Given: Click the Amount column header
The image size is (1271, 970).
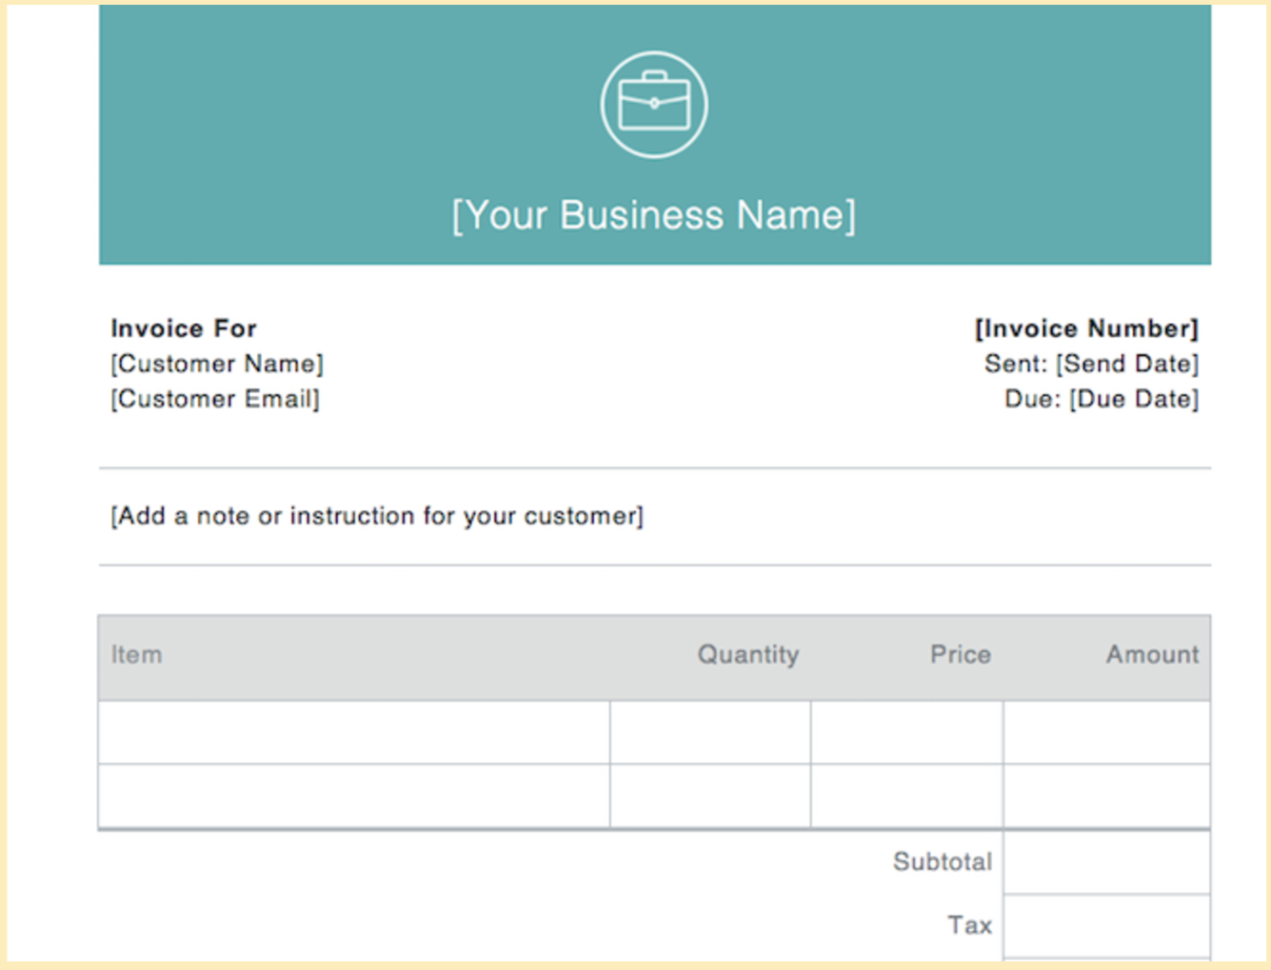Looking at the screenshot, I should (1152, 654).
